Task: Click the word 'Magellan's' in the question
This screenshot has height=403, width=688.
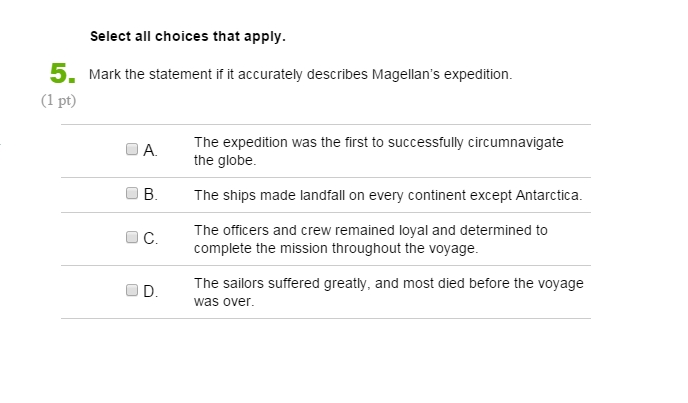Action: click(x=406, y=74)
